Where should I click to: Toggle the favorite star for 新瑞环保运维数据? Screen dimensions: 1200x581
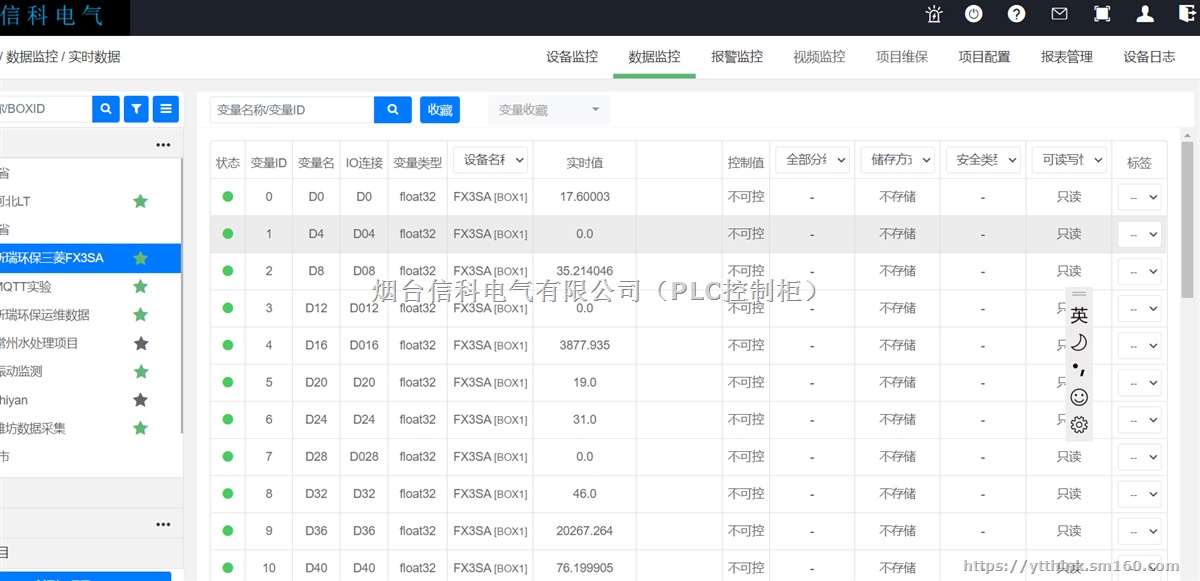[141, 314]
